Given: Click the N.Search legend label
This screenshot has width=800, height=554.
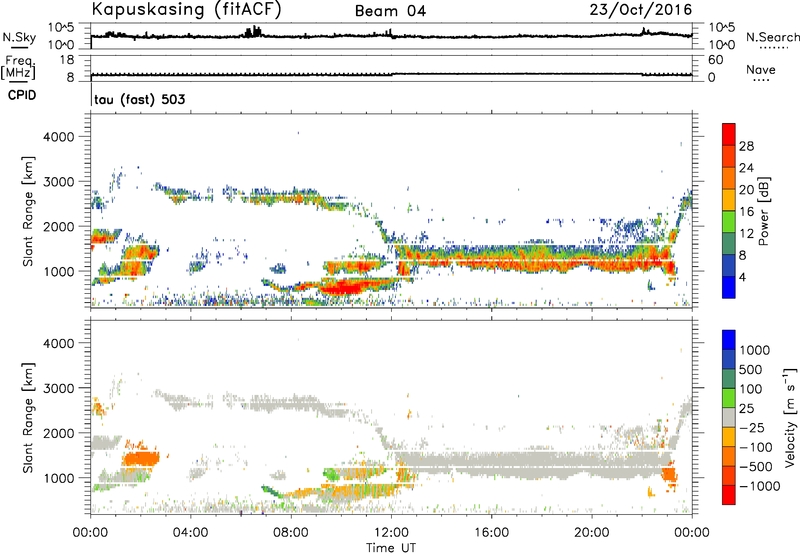Looking at the screenshot, I should coord(772,37).
